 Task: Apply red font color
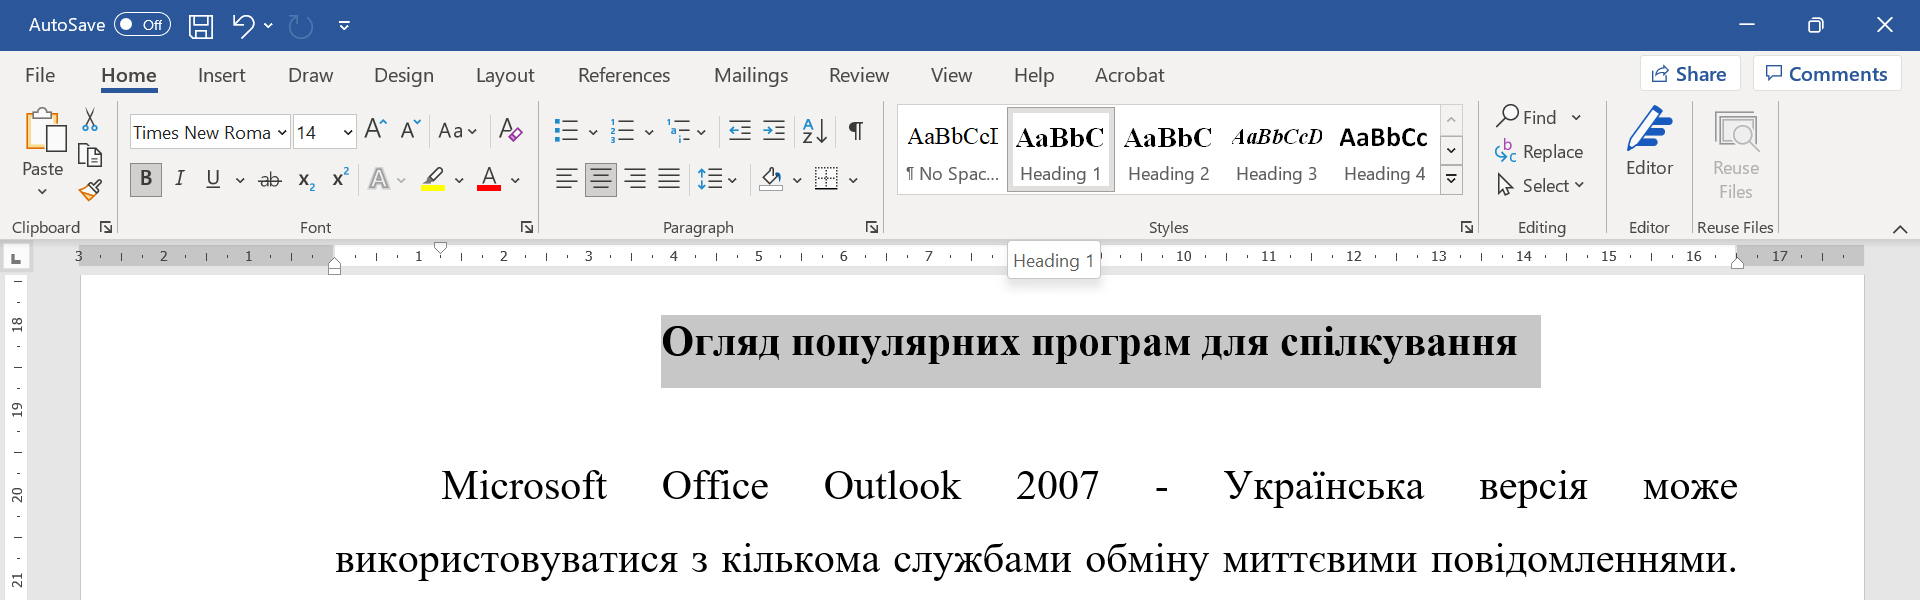click(x=489, y=180)
